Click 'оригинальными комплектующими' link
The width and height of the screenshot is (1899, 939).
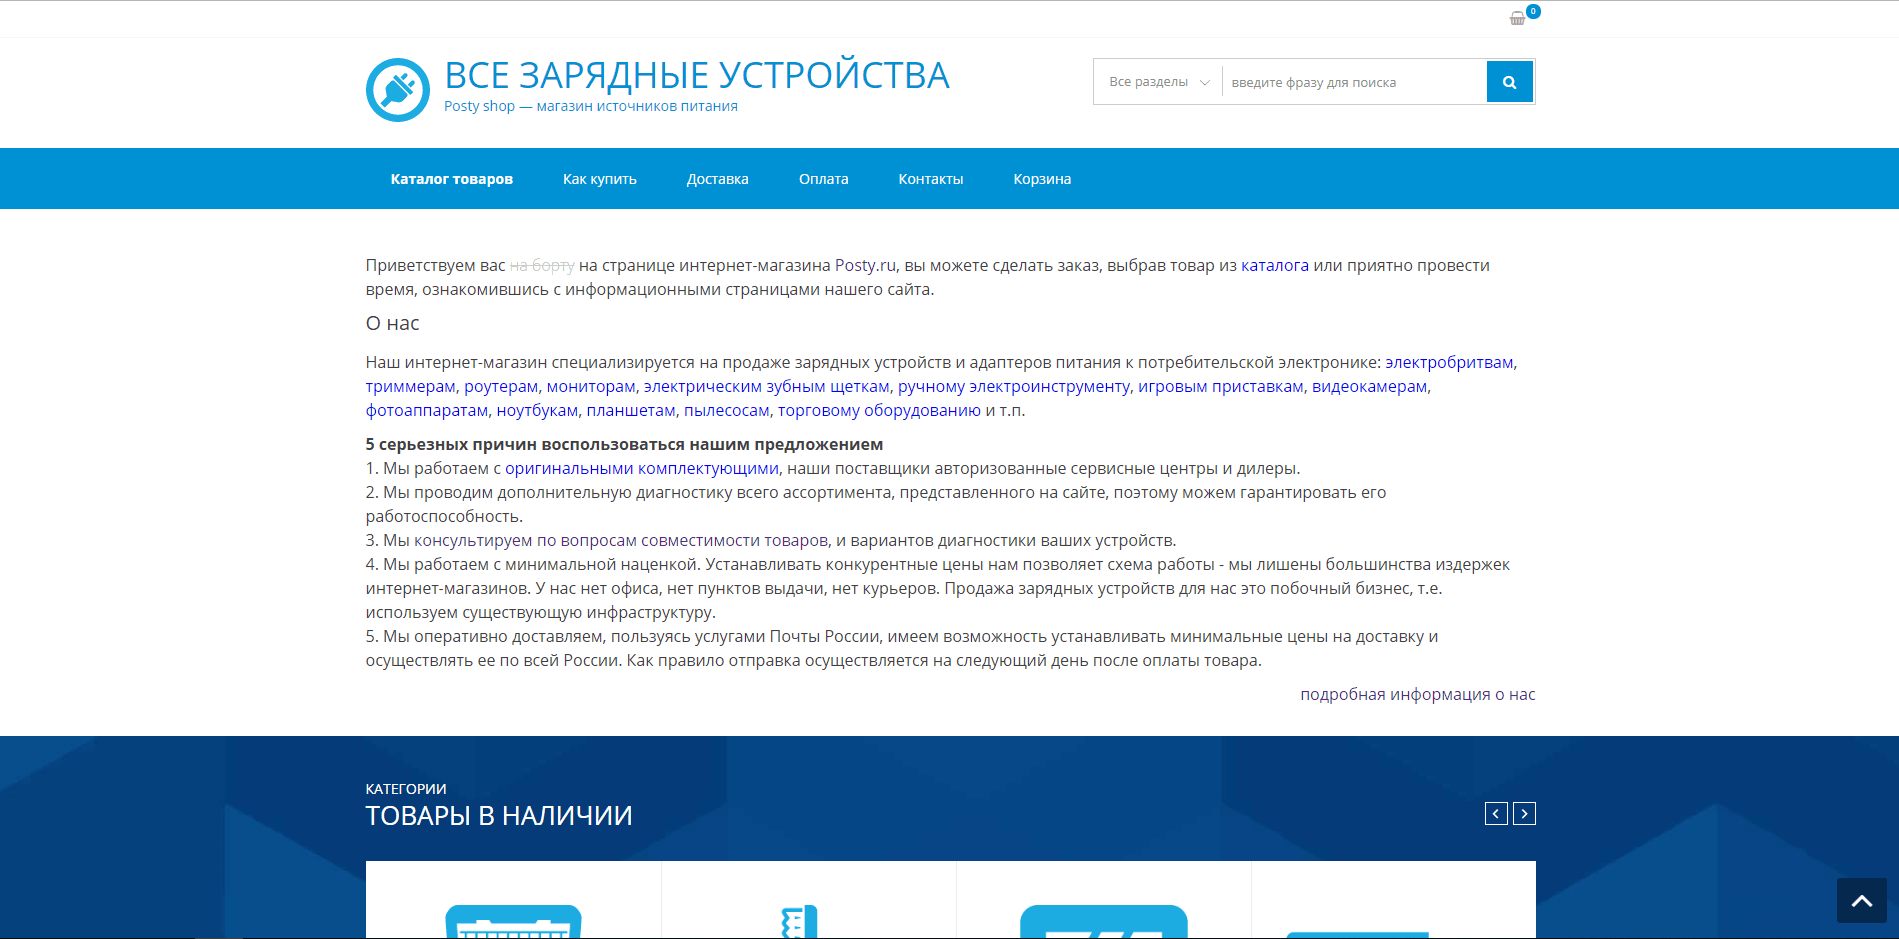(641, 469)
